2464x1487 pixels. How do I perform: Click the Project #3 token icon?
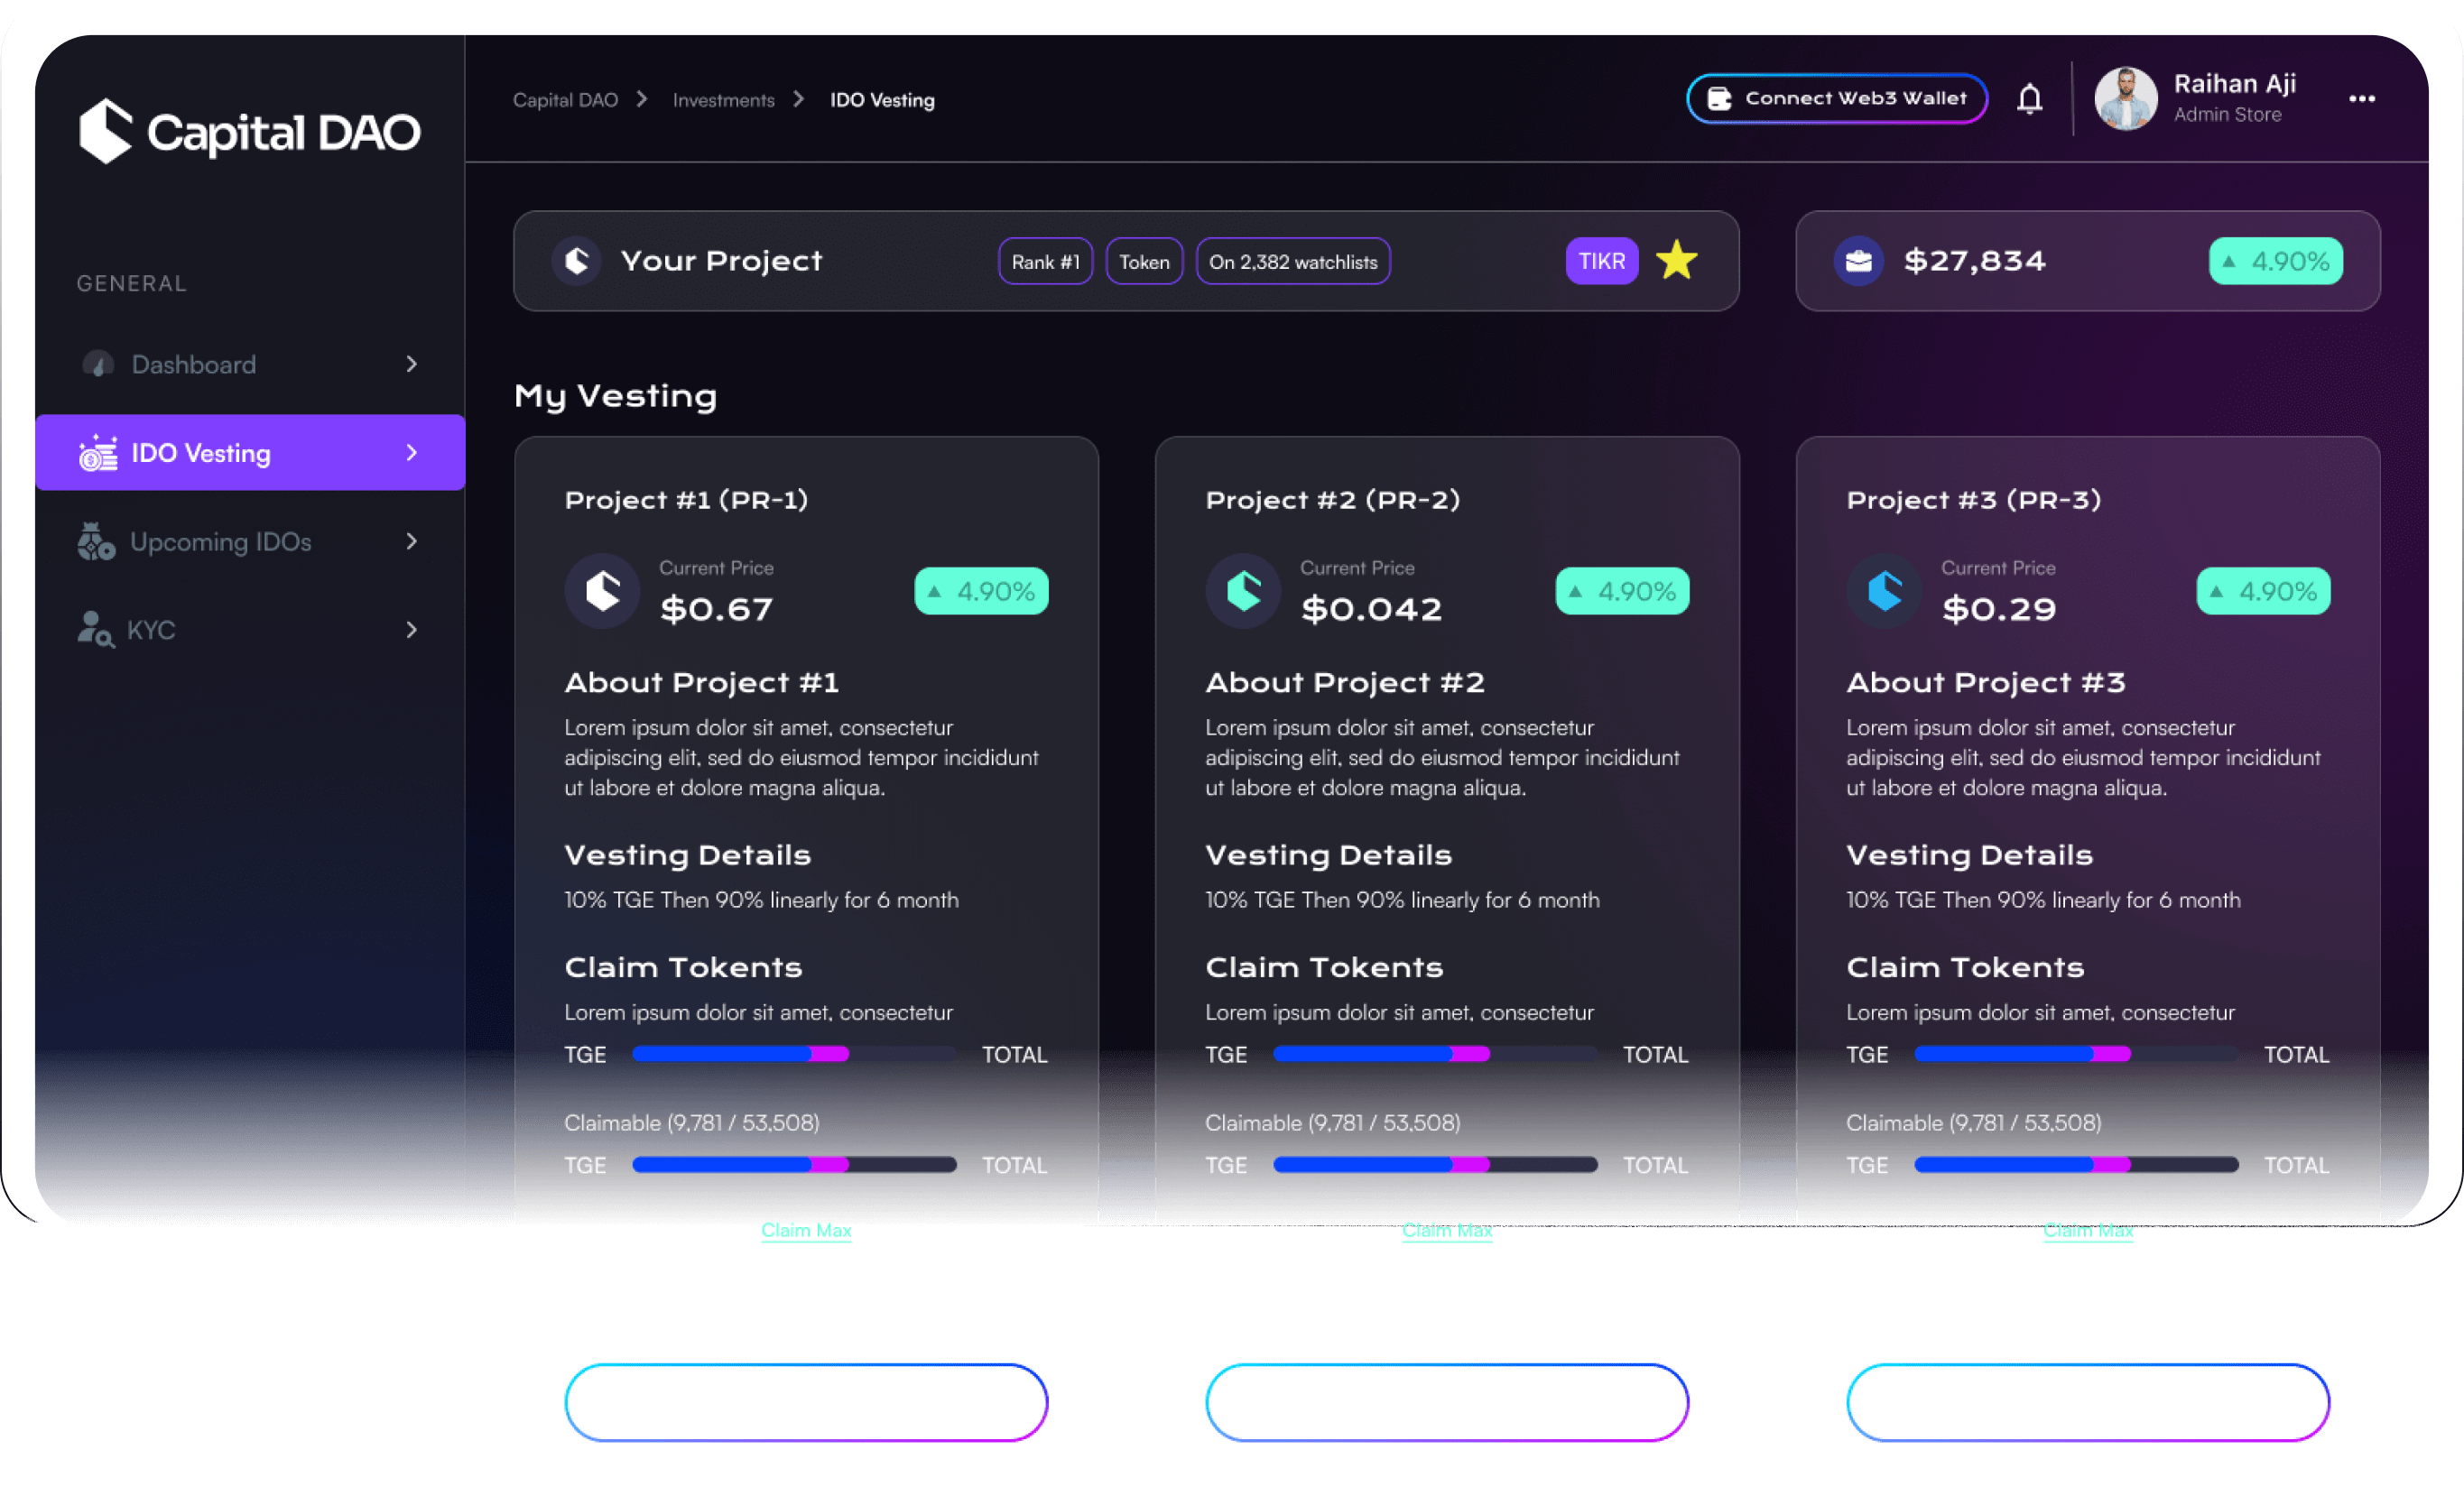point(1885,591)
